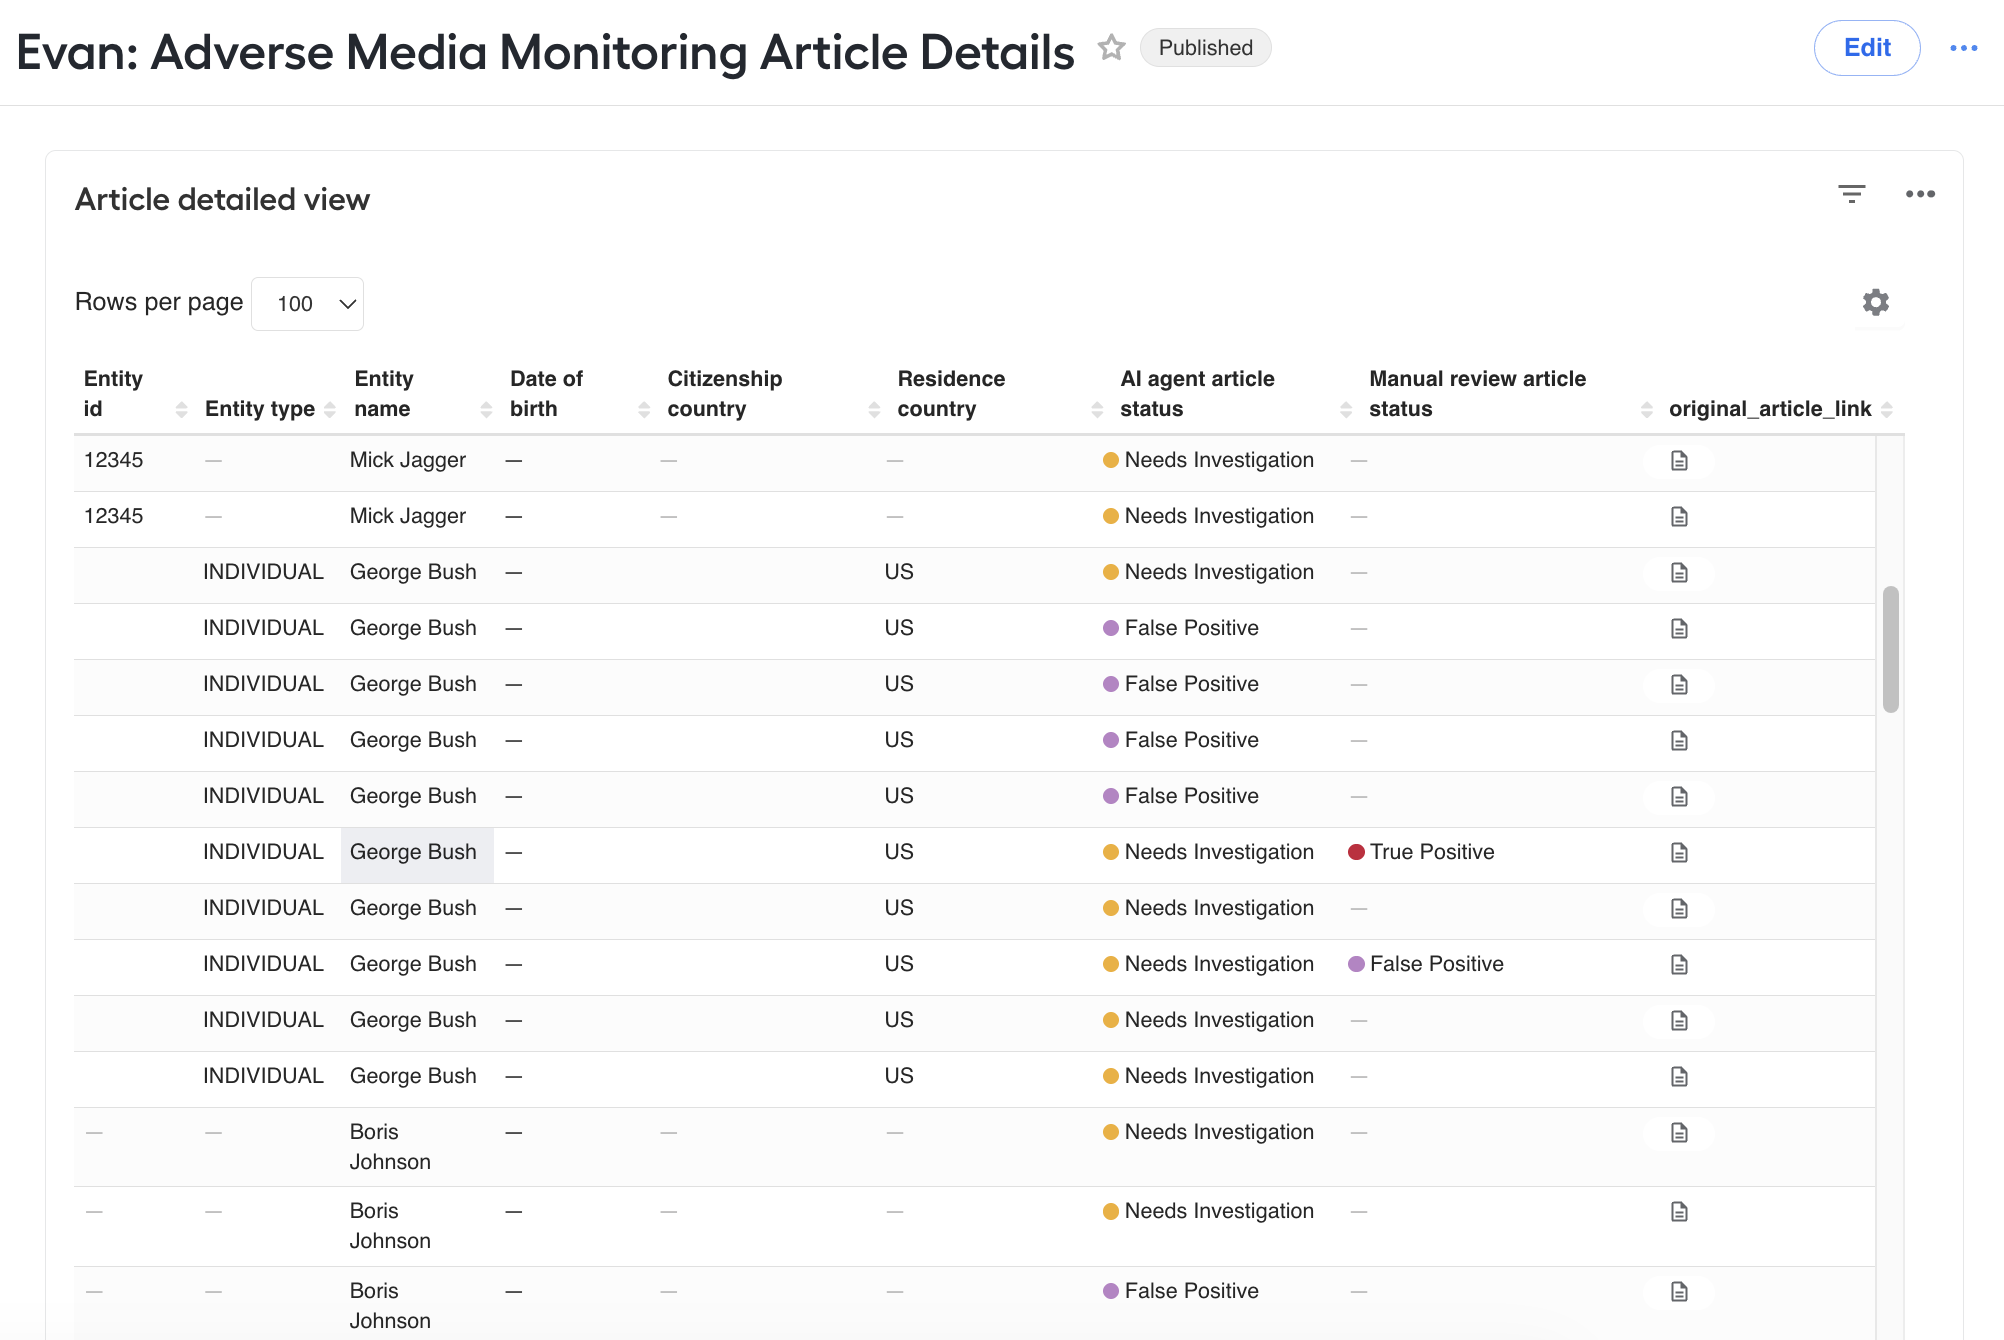Click the Published status badge

pyautogui.click(x=1205, y=48)
